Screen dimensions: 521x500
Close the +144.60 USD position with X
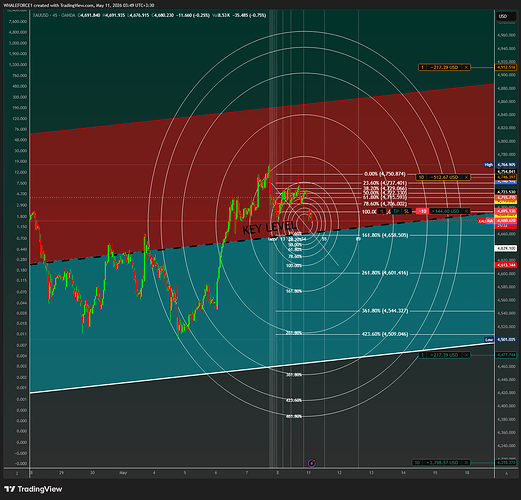click(467, 211)
